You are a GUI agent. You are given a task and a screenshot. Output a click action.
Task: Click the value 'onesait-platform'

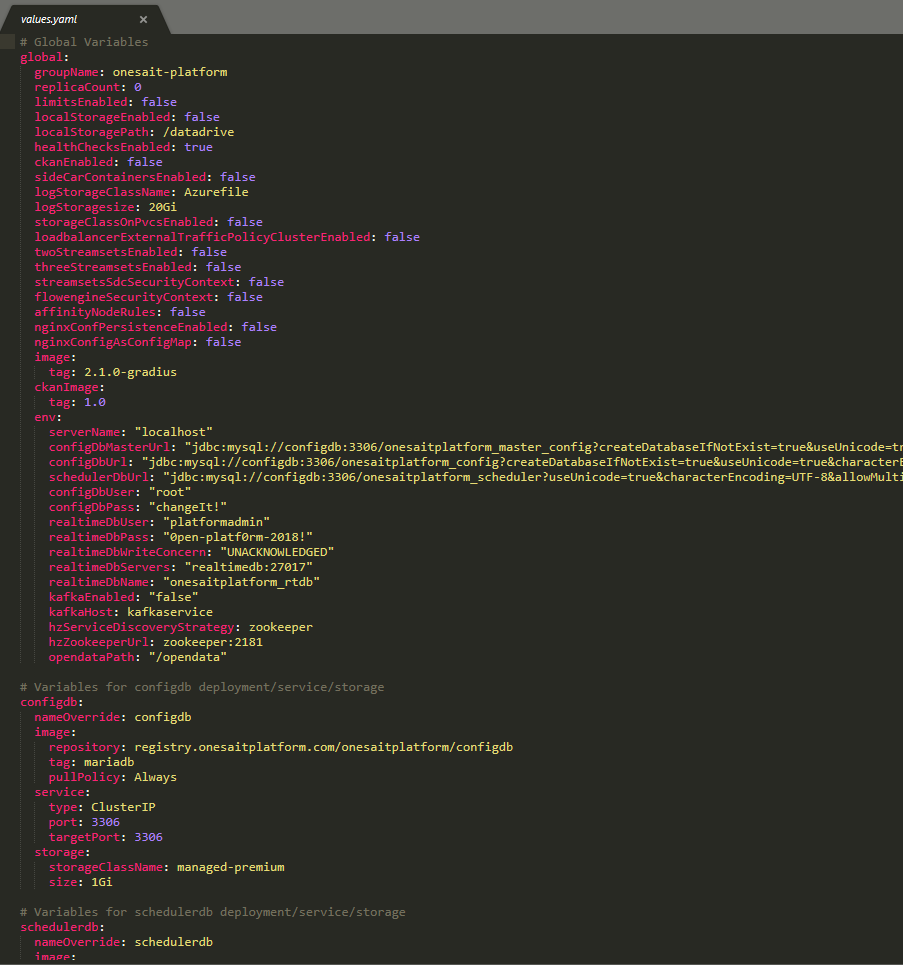pos(170,72)
